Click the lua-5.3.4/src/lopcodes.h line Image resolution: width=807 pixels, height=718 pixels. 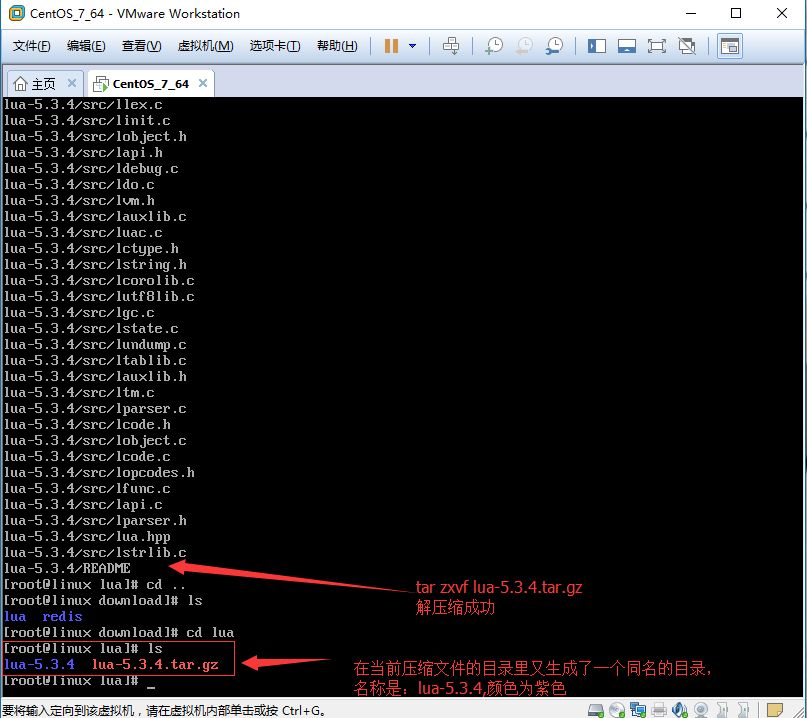(99, 472)
